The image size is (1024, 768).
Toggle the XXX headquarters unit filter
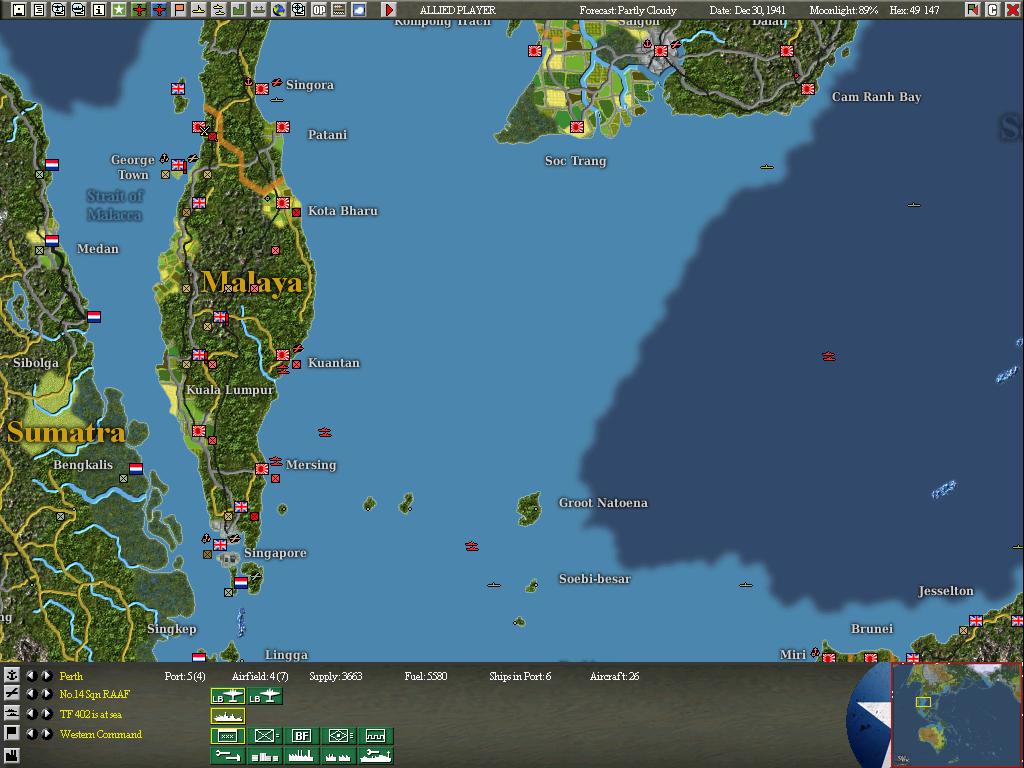[x=227, y=736]
